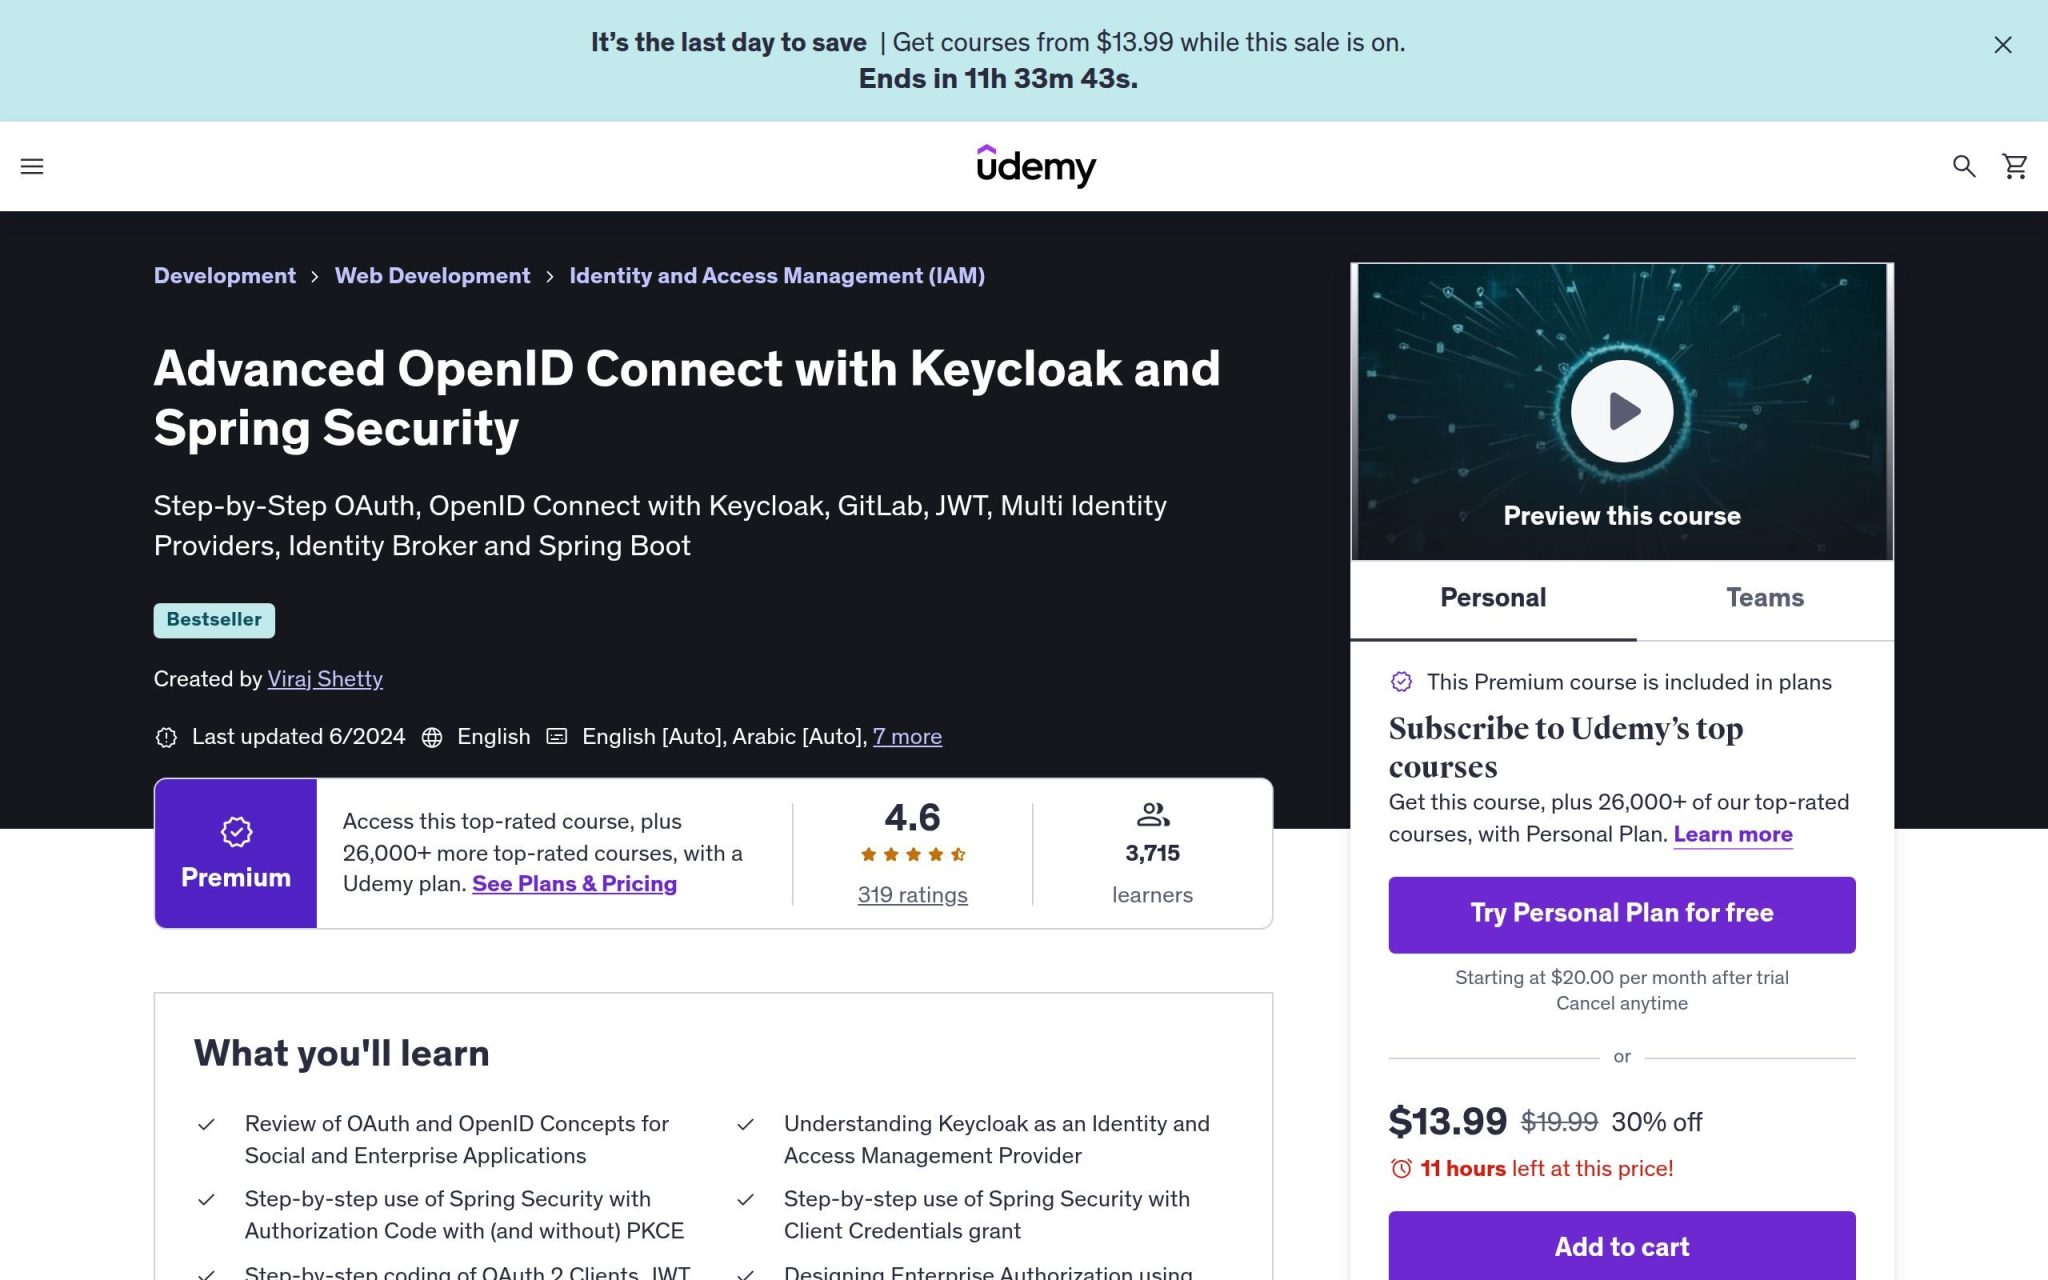This screenshot has width=2048, height=1280.
Task: Click Try Personal Plan for free
Action: (1622, 915)
